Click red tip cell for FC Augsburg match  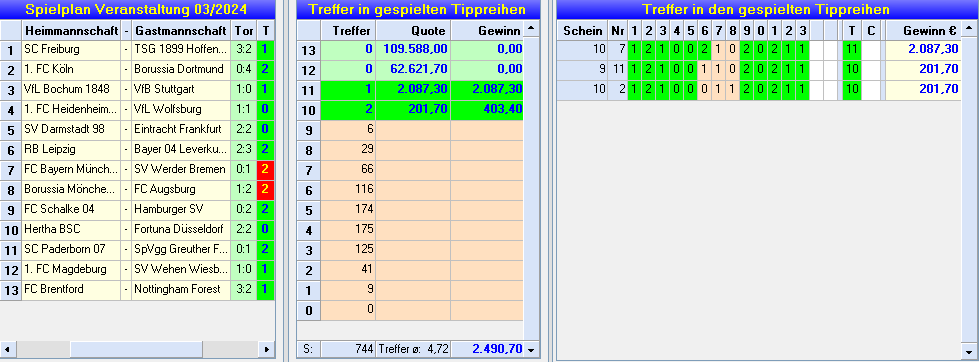[265, 189]
